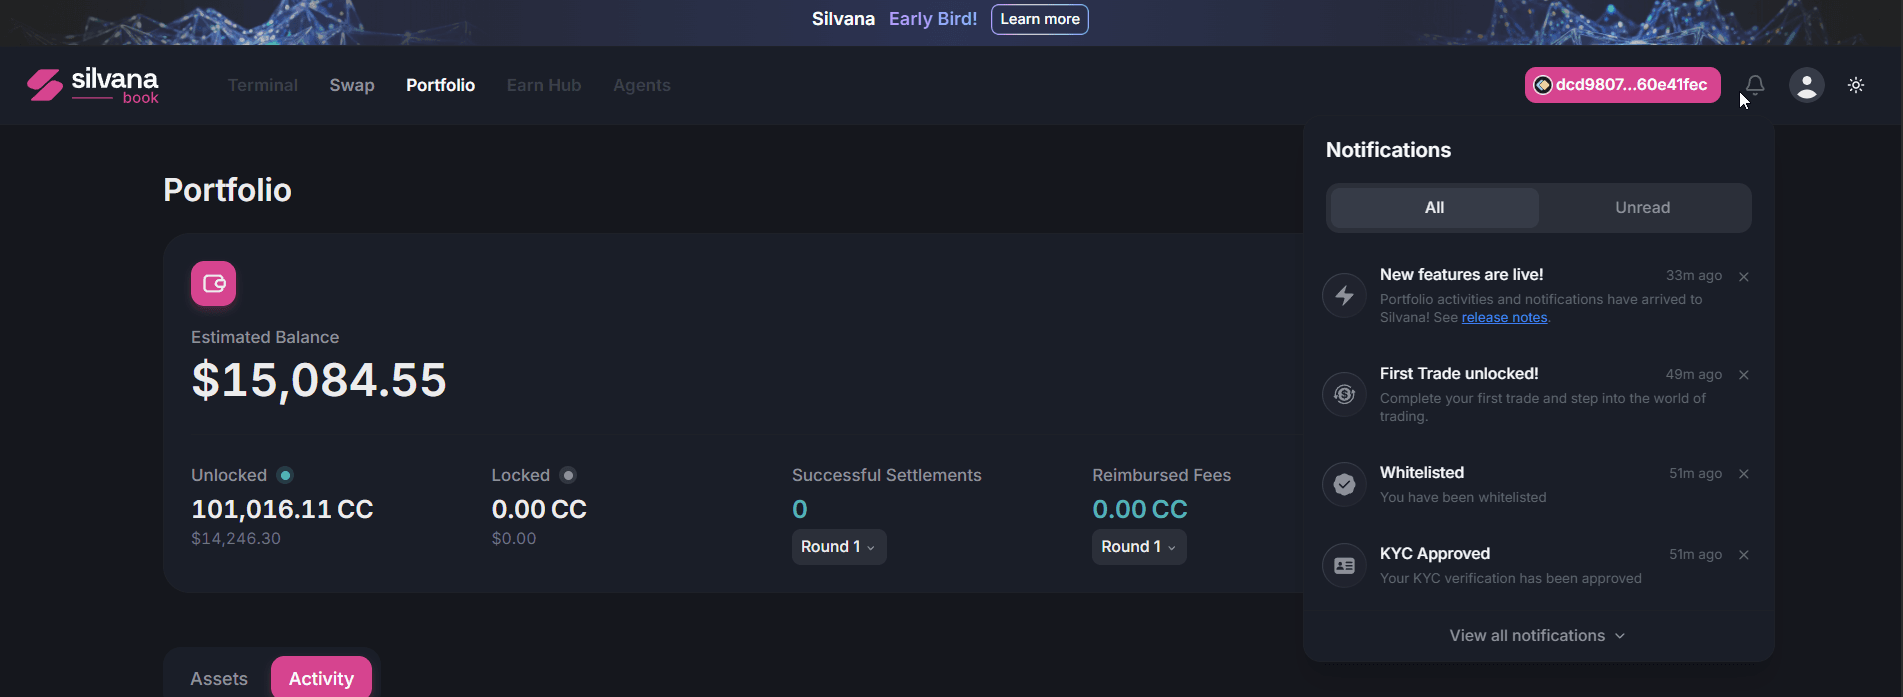The height and width of the screenshot is (697, 1903).
Task: Click the Silvana book logo
Action: click(x=93, y=85)
